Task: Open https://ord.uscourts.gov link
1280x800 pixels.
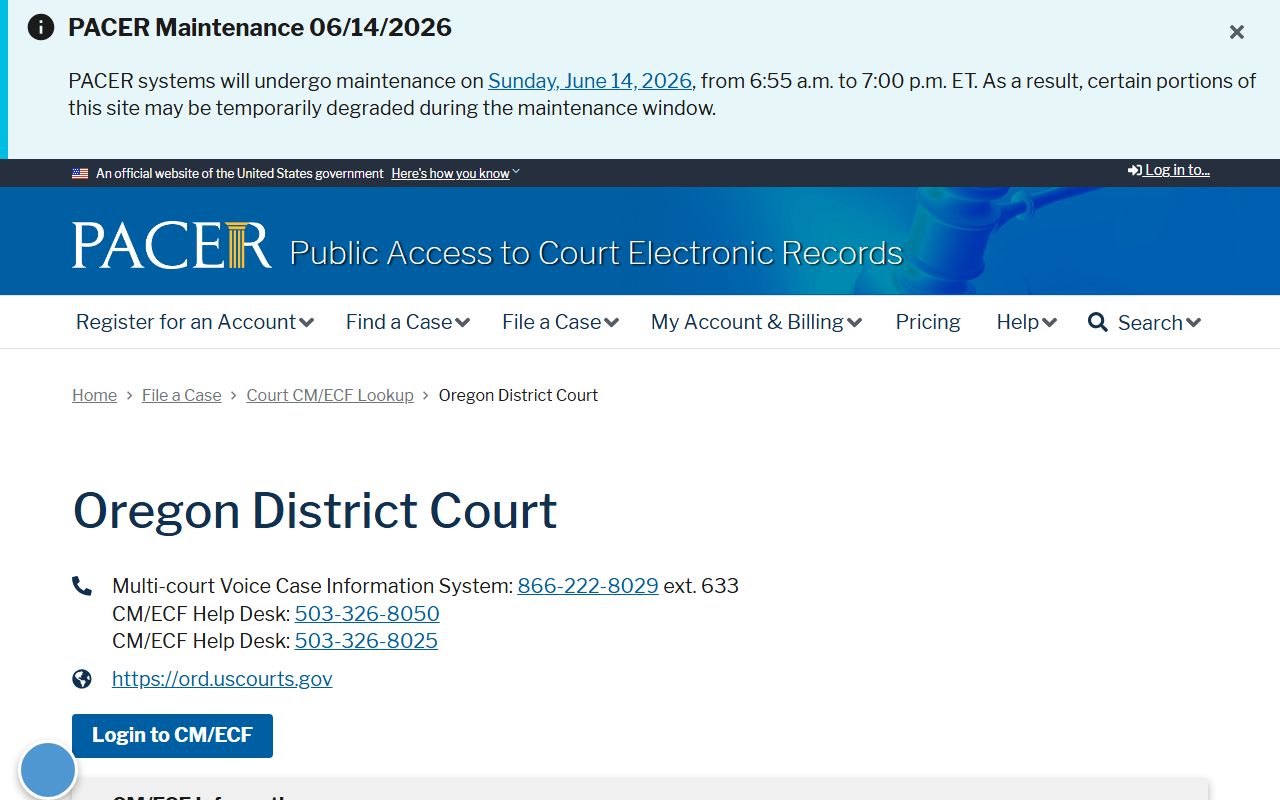Action: tap(222, 679)
